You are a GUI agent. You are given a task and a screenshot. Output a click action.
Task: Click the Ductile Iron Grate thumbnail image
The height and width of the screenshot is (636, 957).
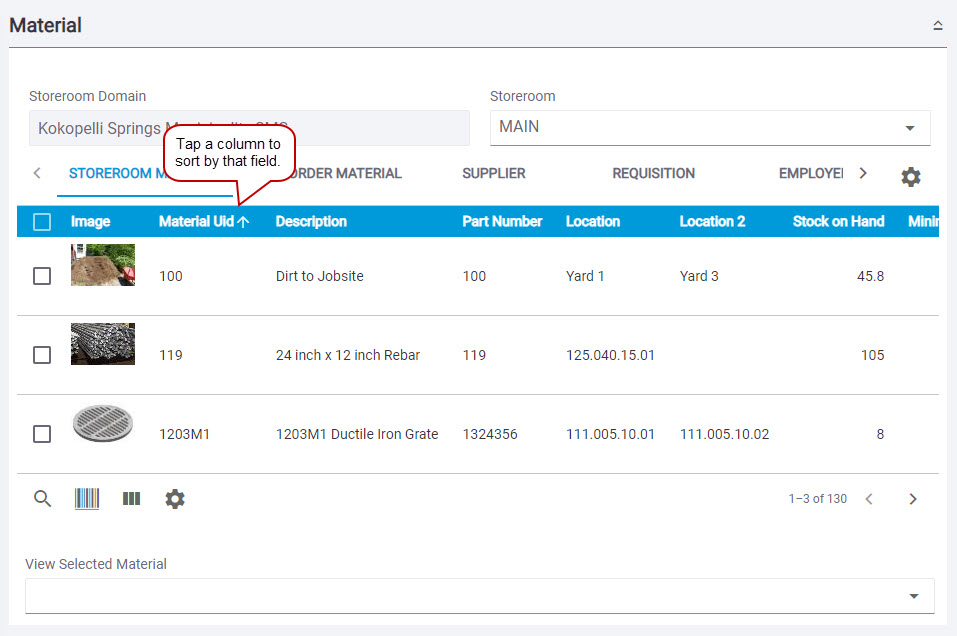(103, 426)
